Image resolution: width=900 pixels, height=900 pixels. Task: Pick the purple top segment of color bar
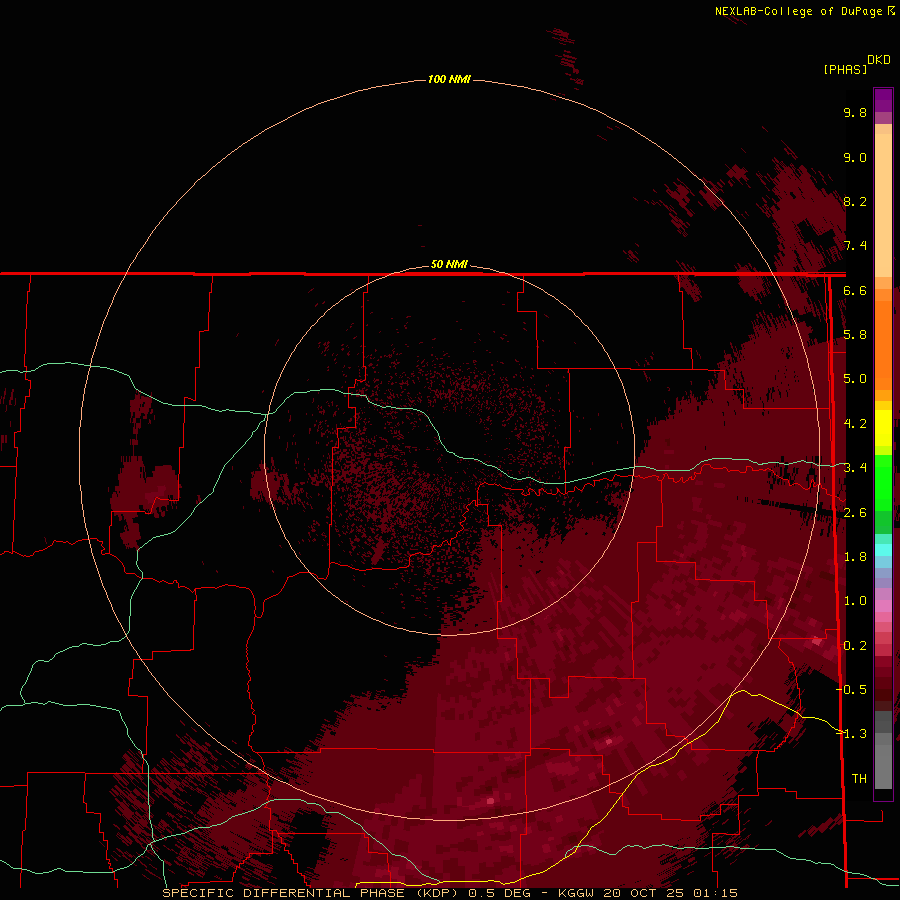click(x=883, y=100)
